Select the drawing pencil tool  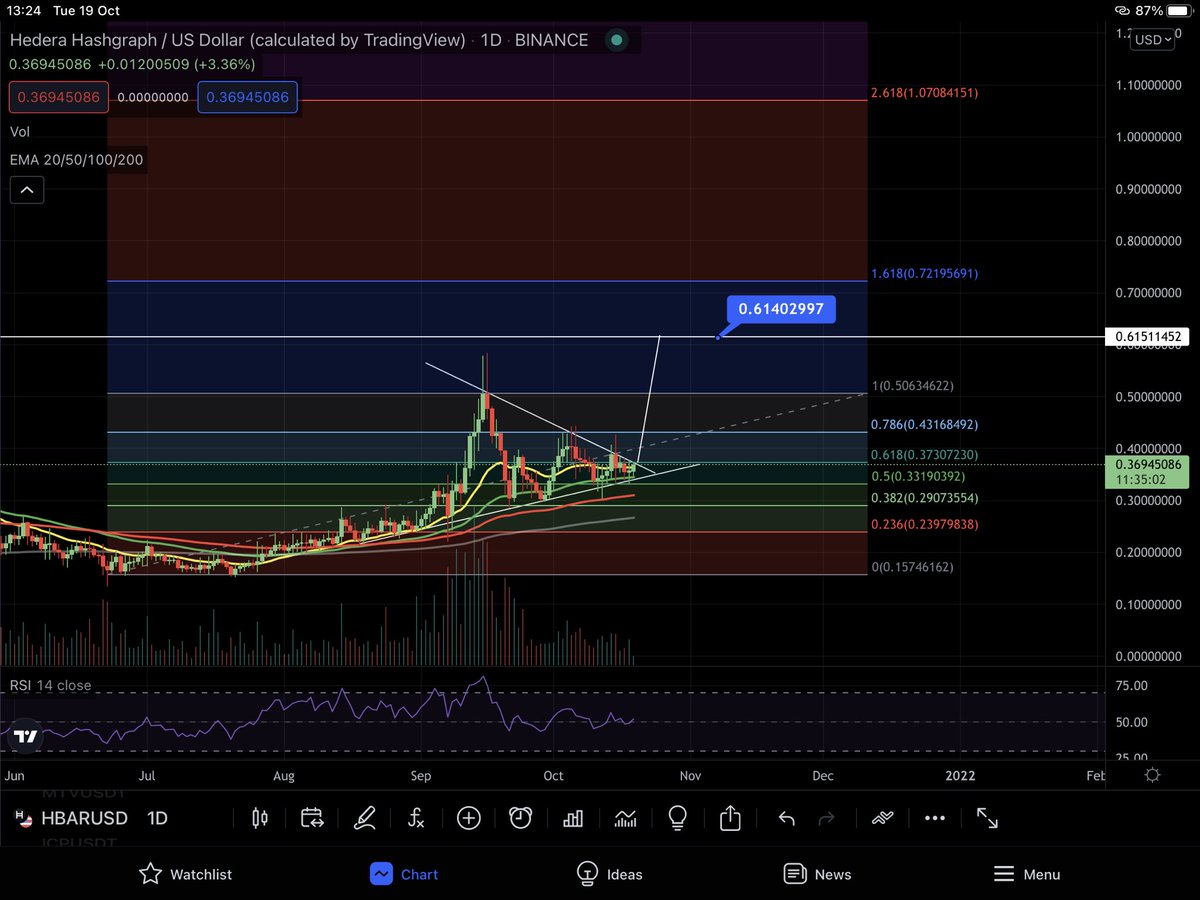click(x=364, y=818)
